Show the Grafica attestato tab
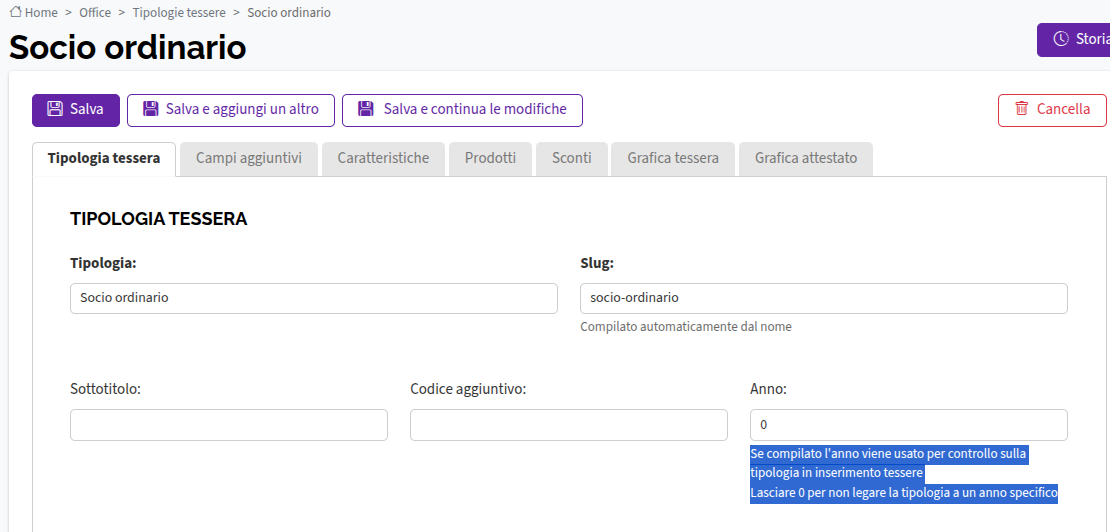 pos(806,158)
